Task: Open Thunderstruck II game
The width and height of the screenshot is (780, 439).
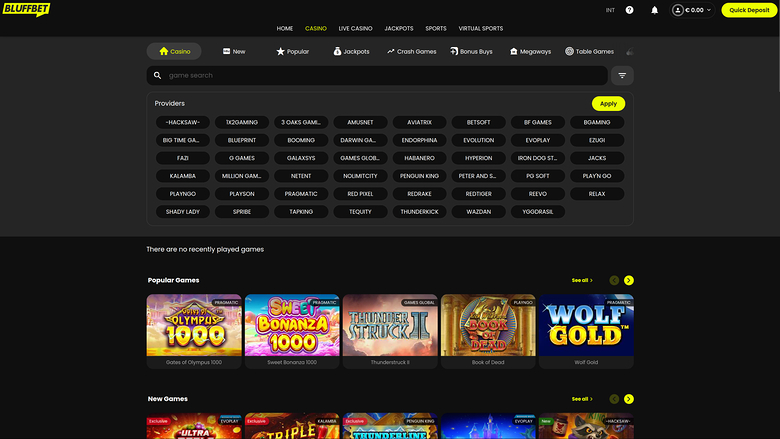Action: pyautogui.click(x=390, y=331)
